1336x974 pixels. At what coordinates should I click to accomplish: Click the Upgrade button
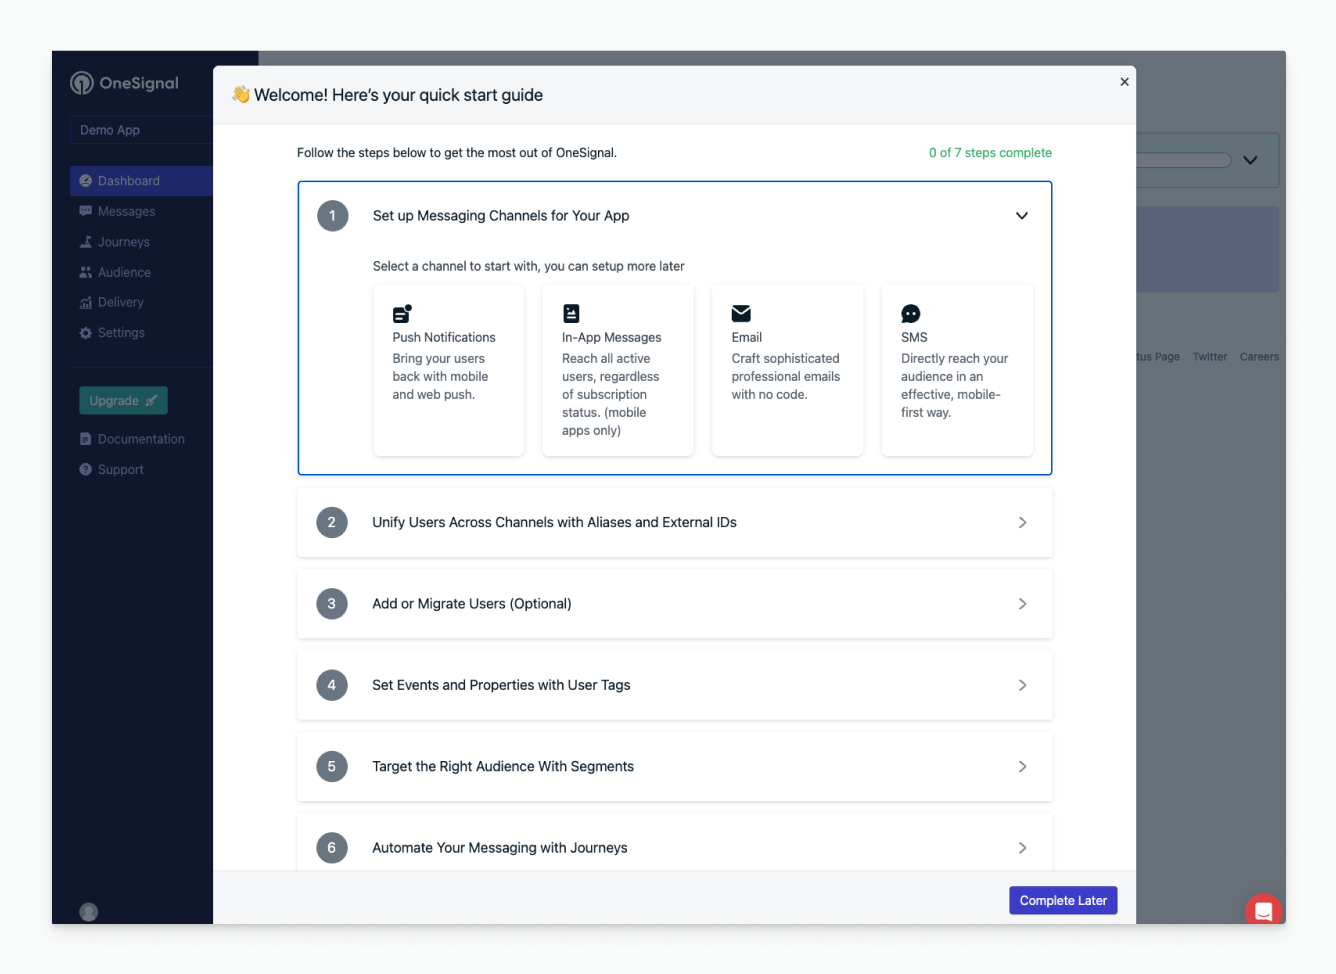(123, 401)
